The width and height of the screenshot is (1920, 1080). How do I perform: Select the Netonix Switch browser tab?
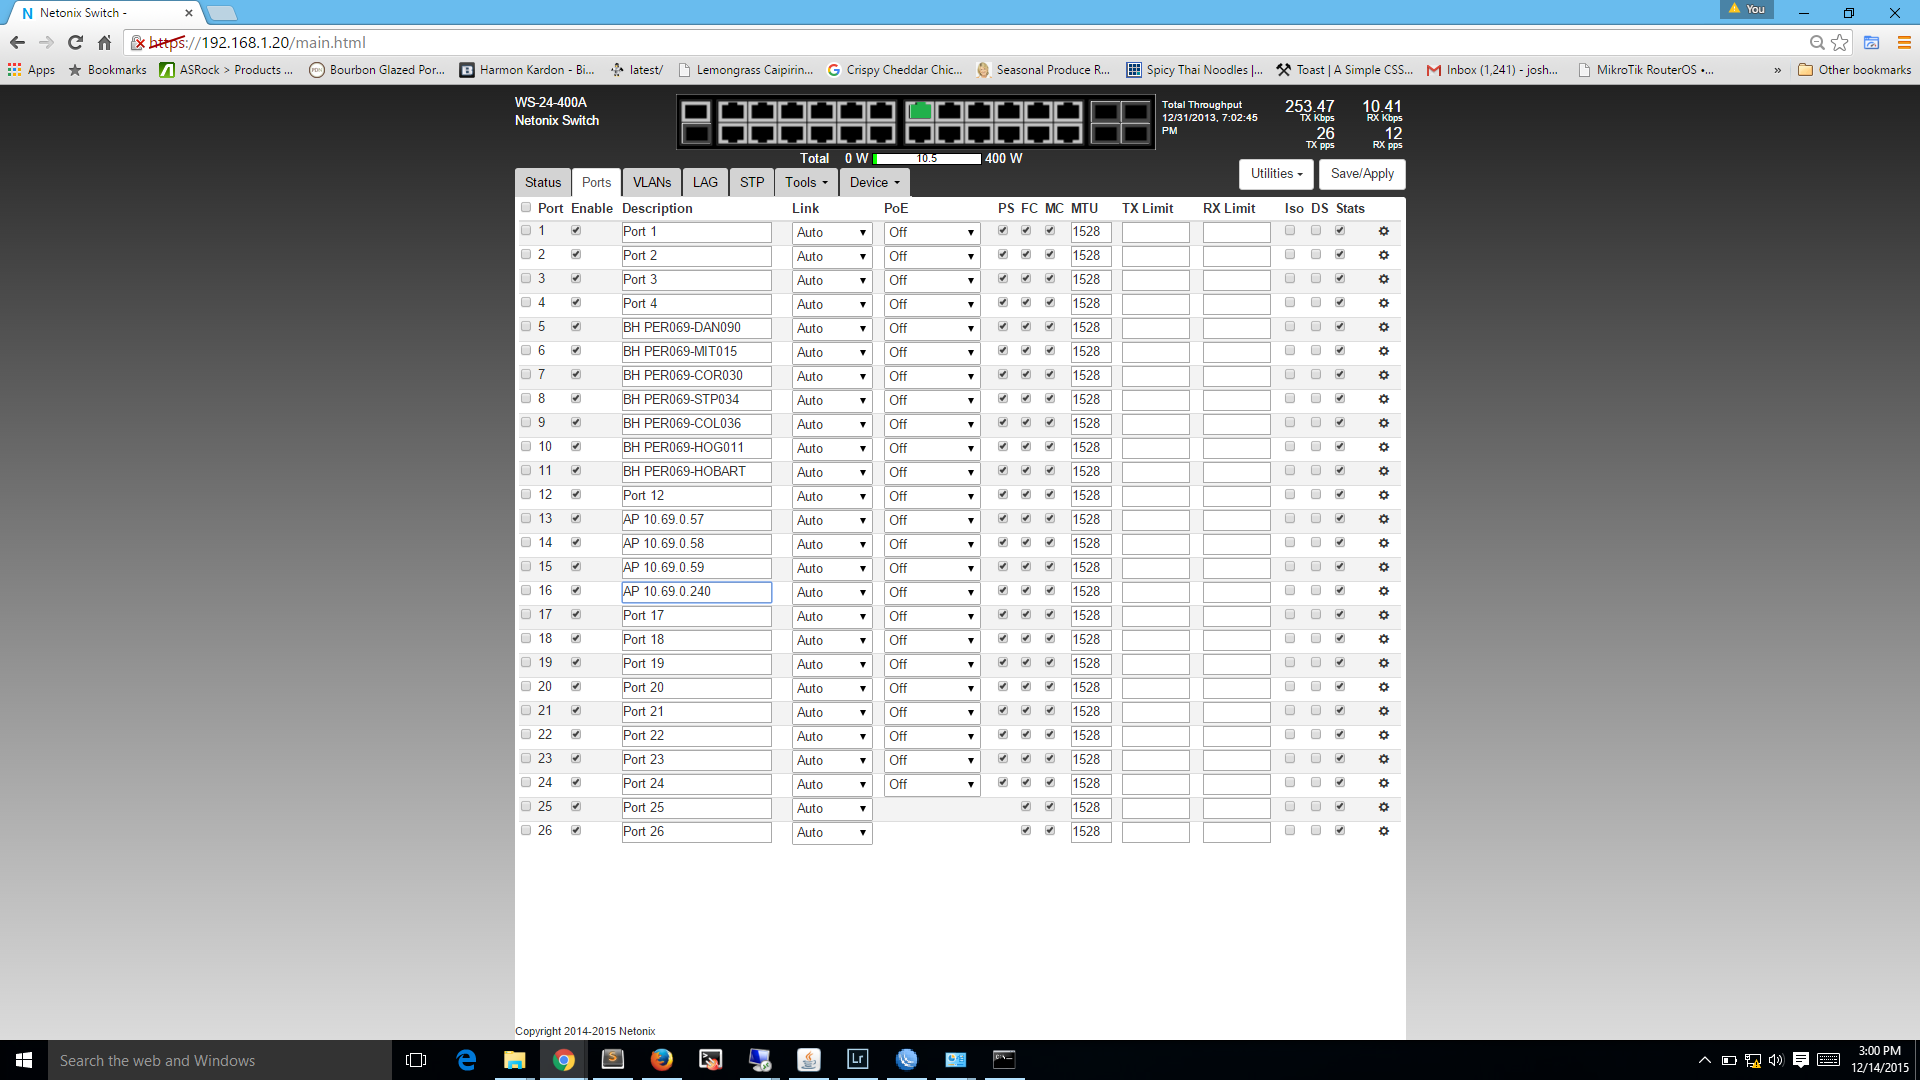coord(105,13)
